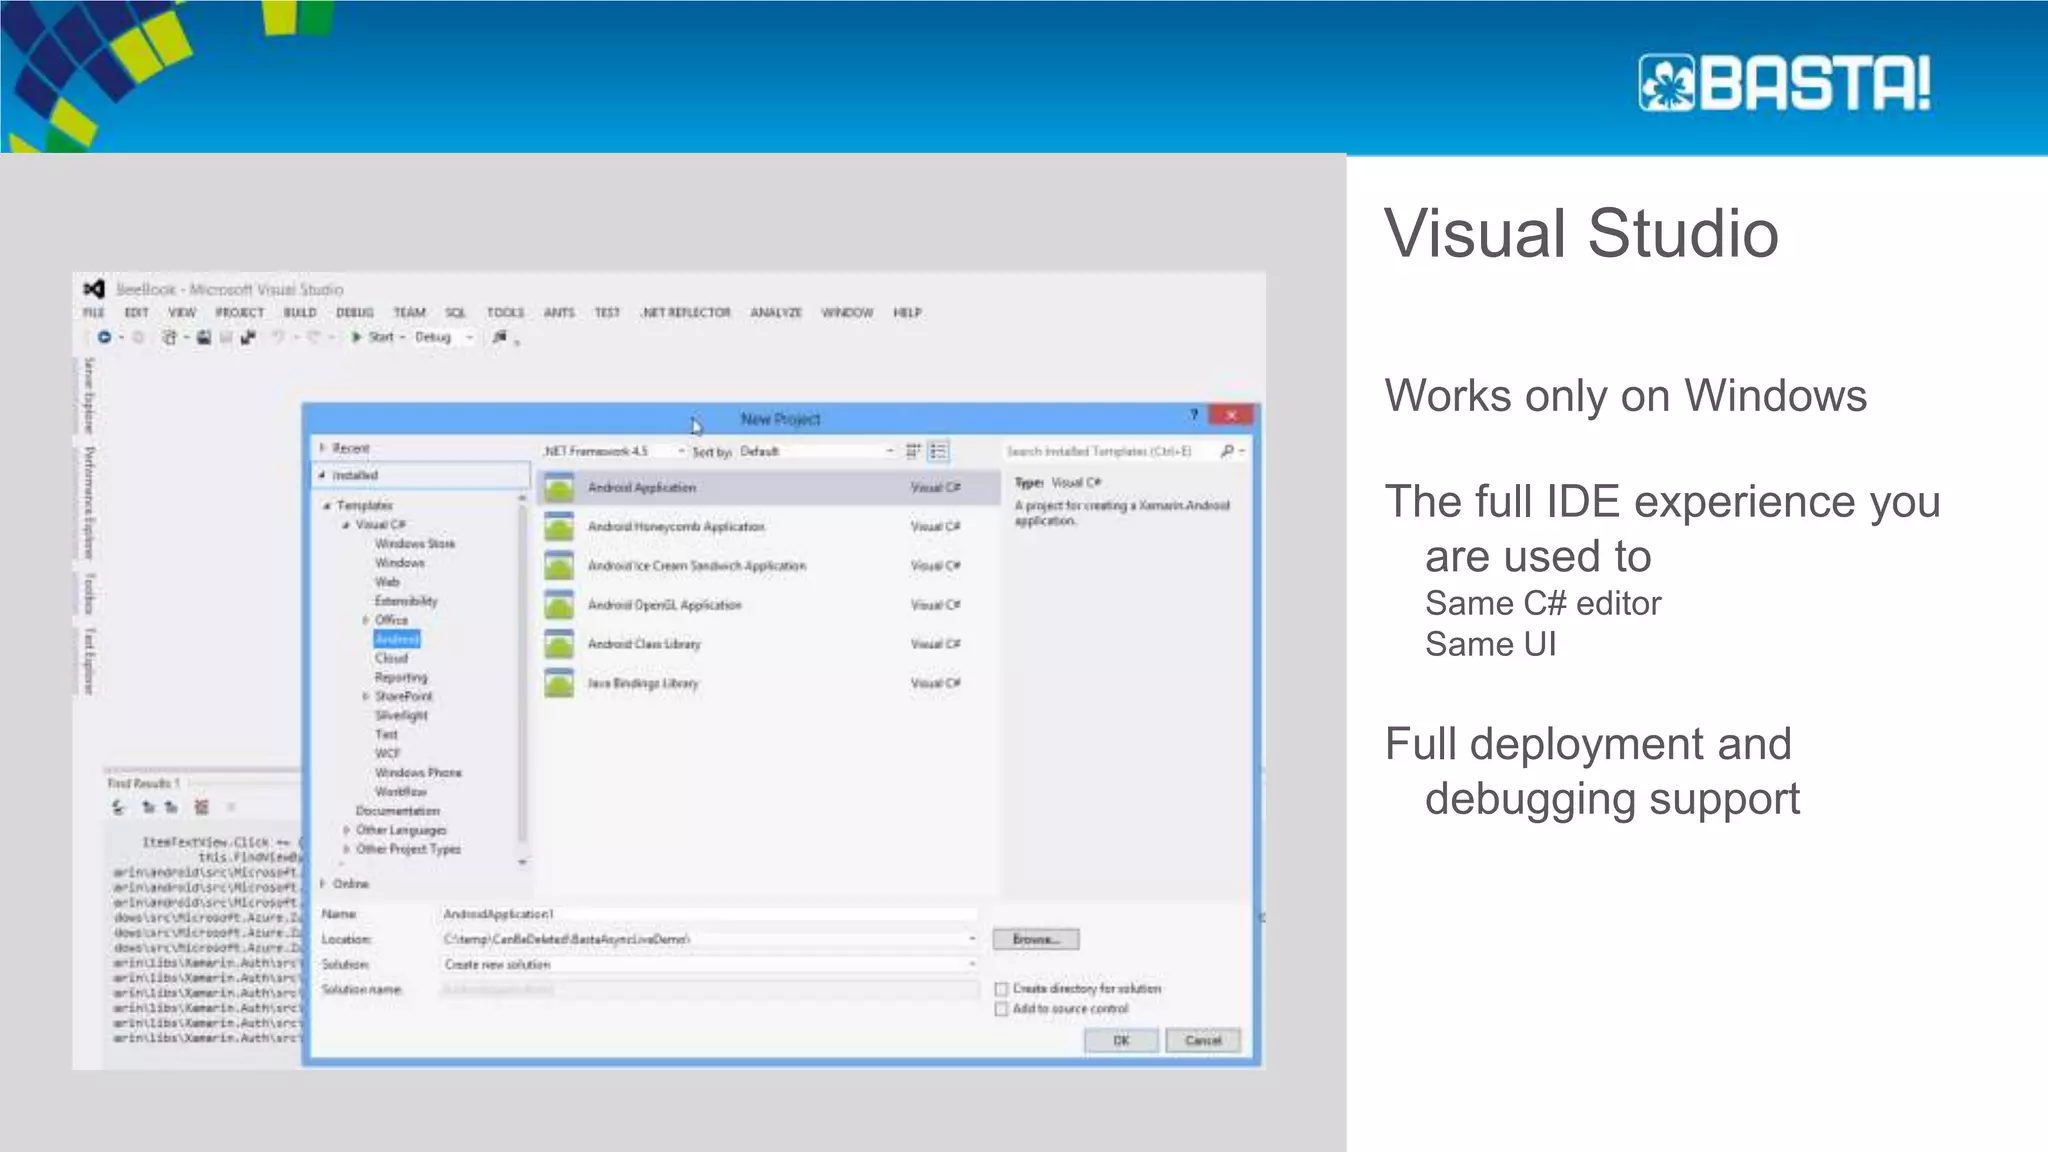
Task: Select the Android Class Library icon
Action: click(x=559, y=644)
